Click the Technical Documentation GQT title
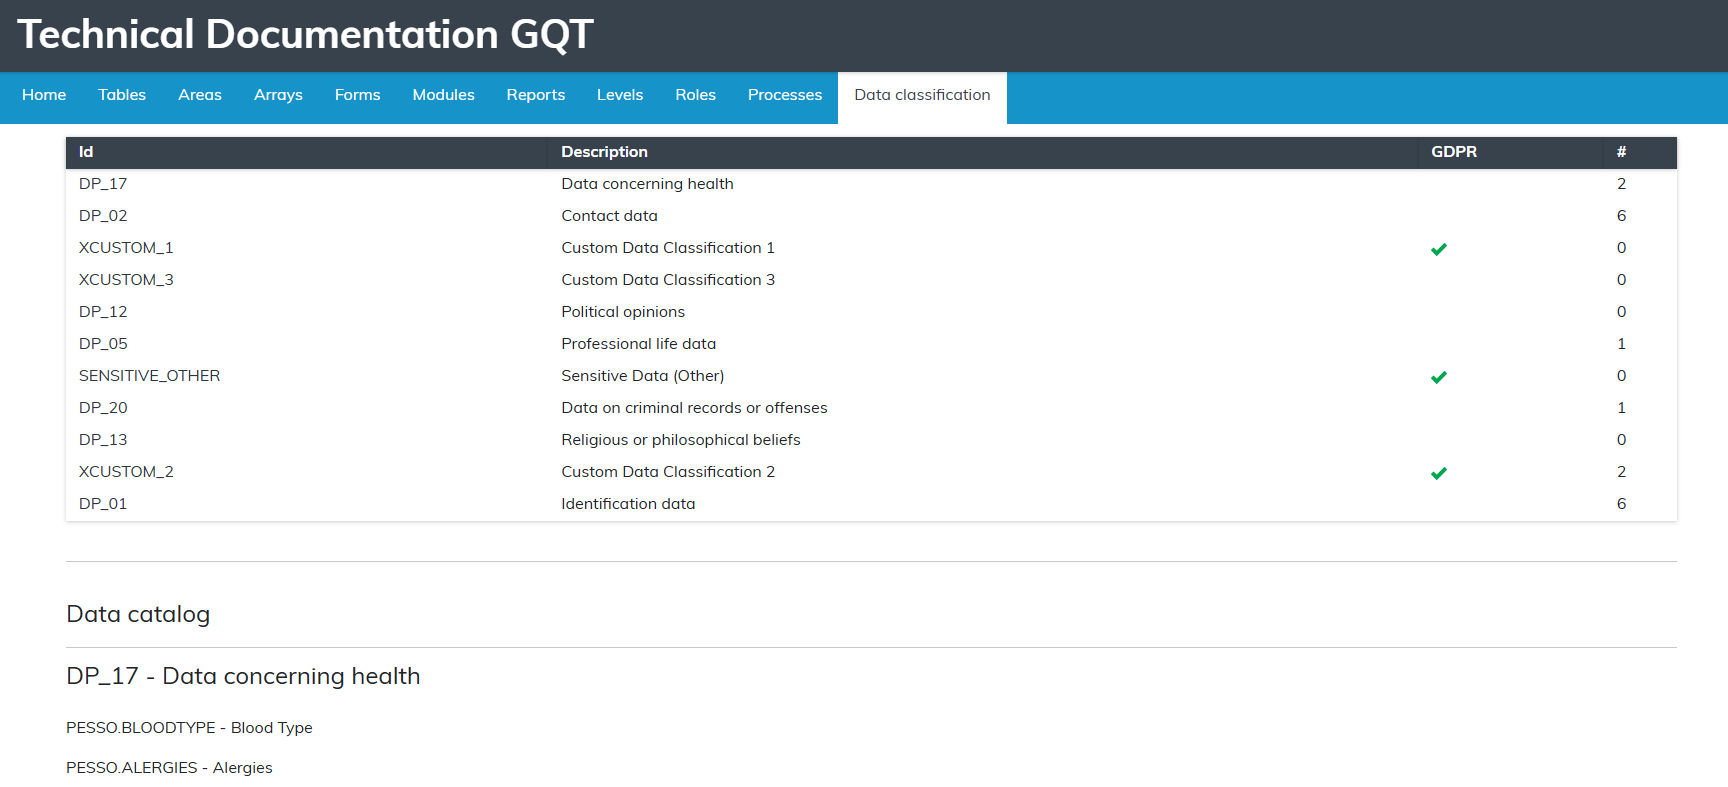The height and width of the screenshot is (787, 1728). pos(305,35)
